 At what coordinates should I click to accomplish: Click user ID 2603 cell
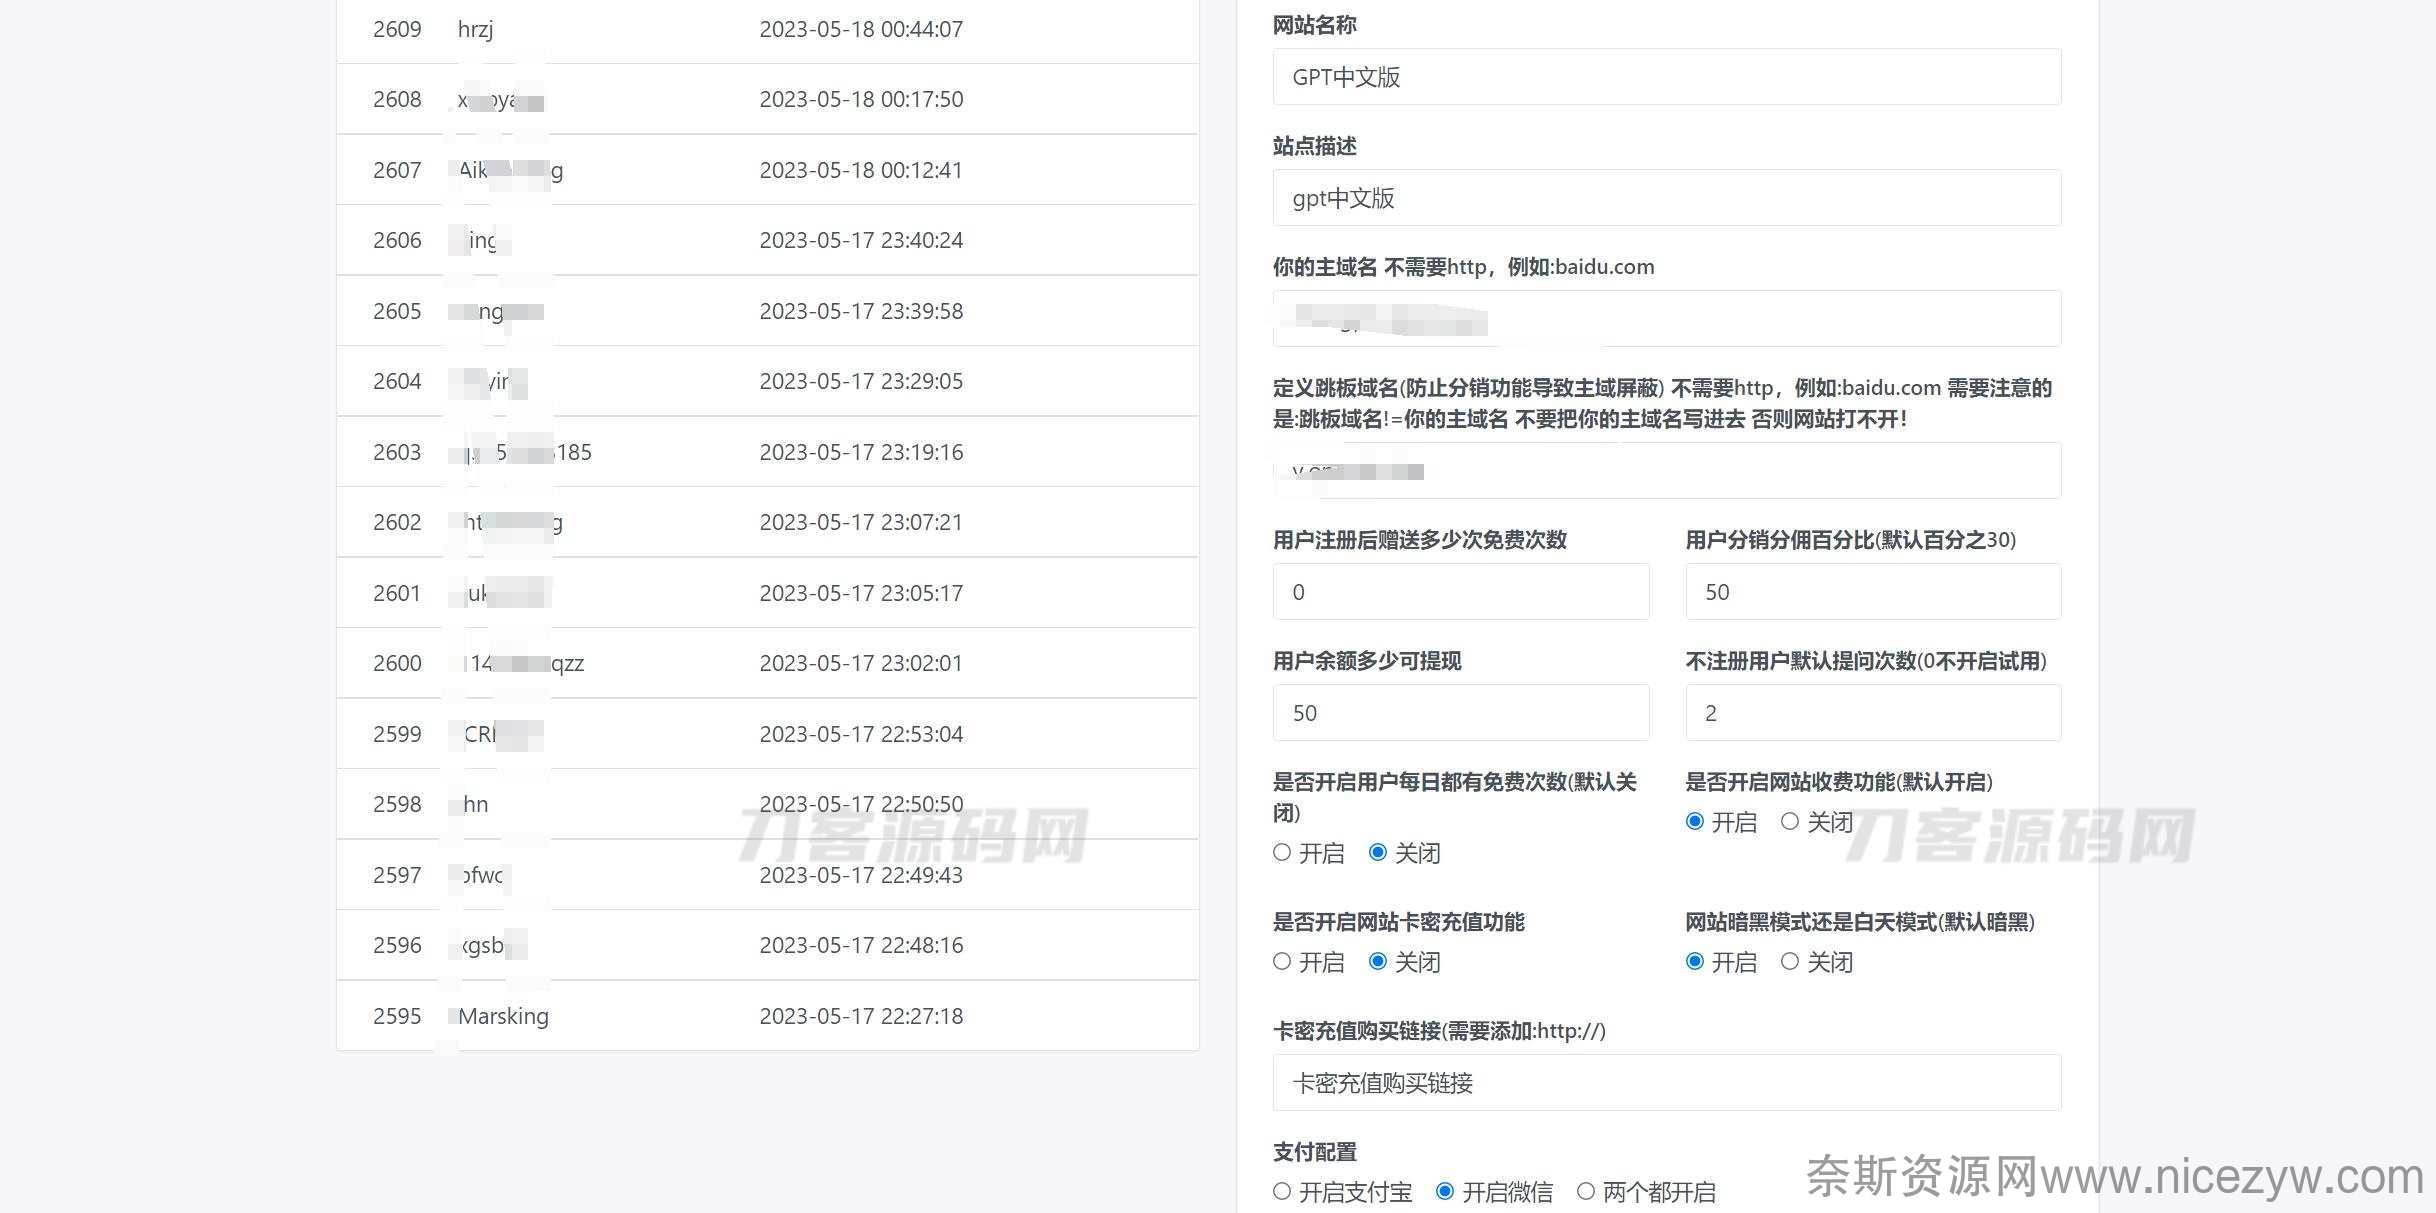click(x=397, y=452)
